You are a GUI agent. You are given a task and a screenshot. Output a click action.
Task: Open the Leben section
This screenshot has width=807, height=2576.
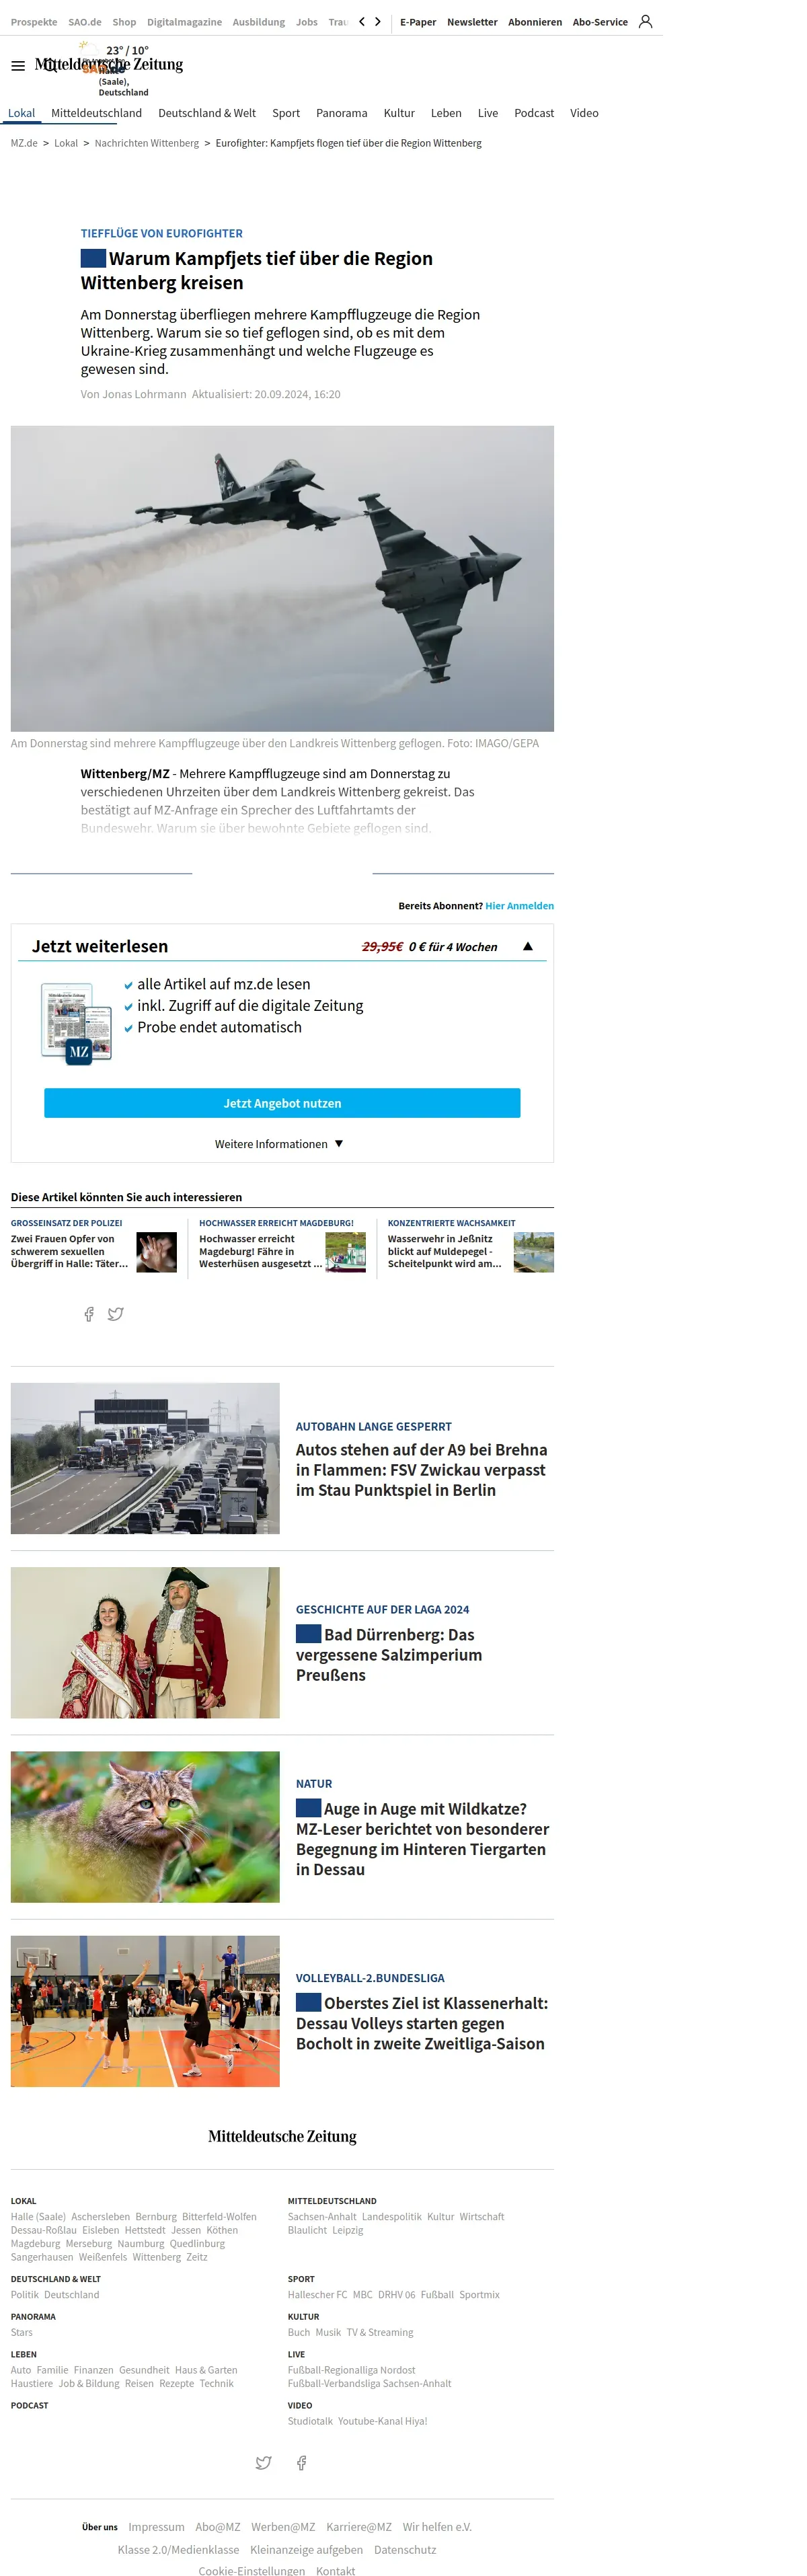[x=446, y=113]
